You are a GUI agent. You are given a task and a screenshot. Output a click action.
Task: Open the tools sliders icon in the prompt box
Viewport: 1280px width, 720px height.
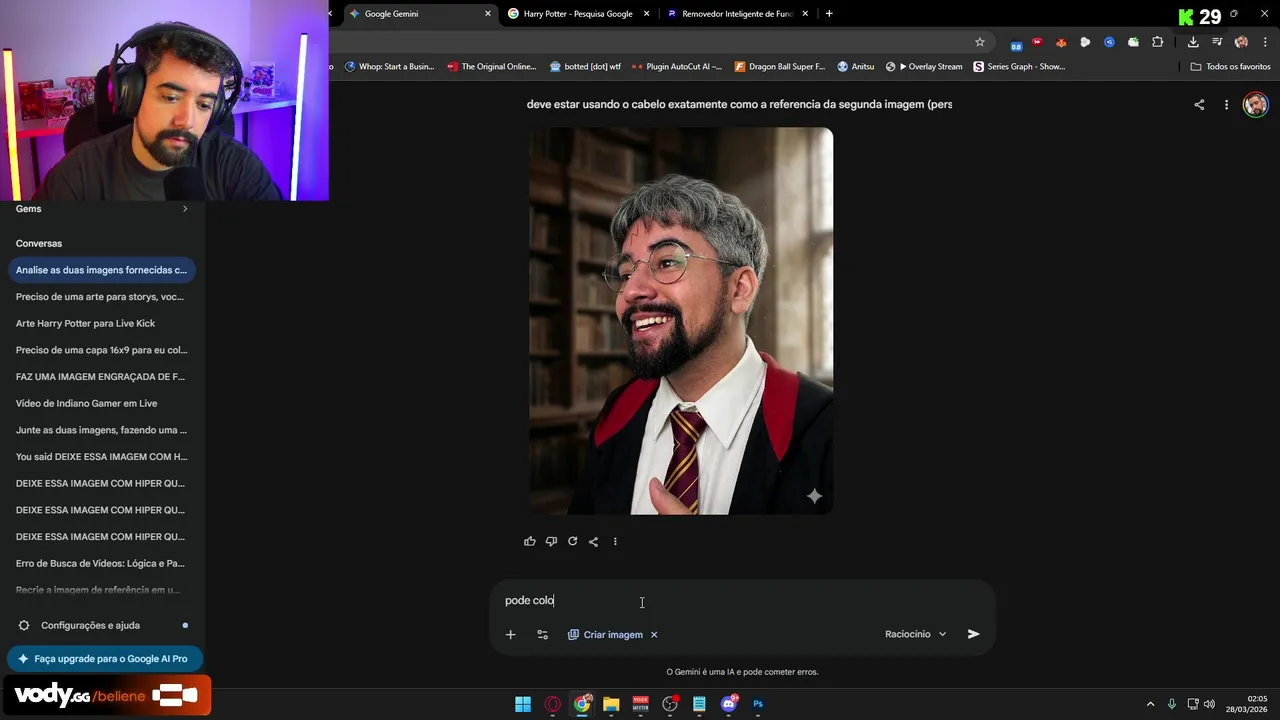pyautogui.click(x=542, y=634)
